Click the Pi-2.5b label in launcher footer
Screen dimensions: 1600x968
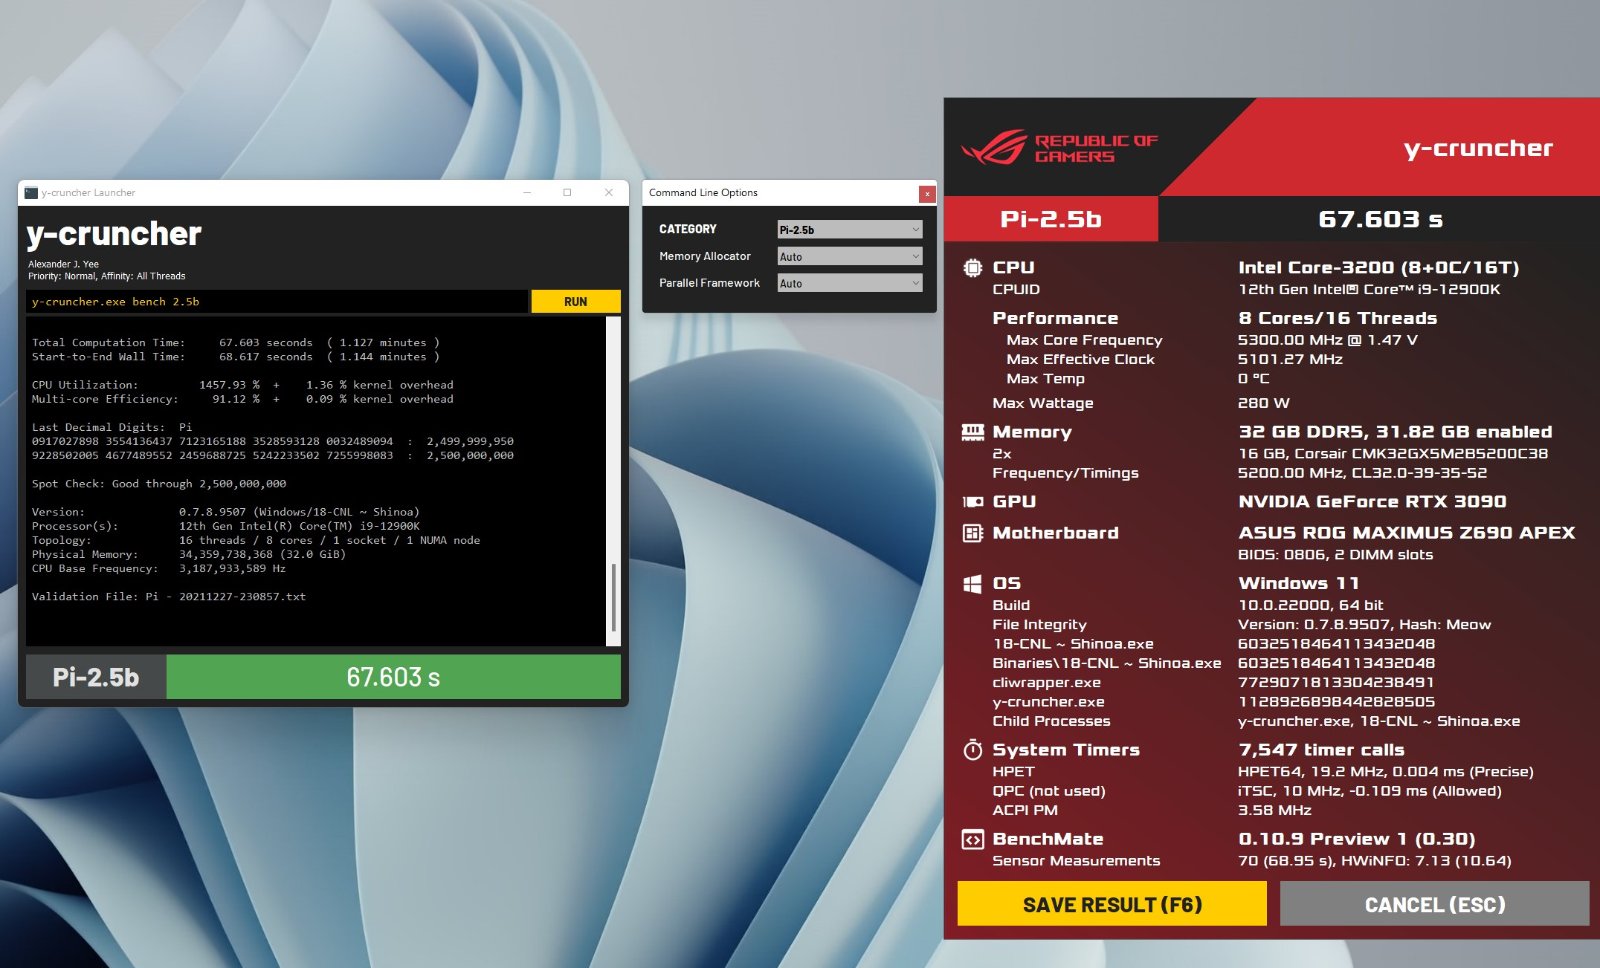click(96, 677)
